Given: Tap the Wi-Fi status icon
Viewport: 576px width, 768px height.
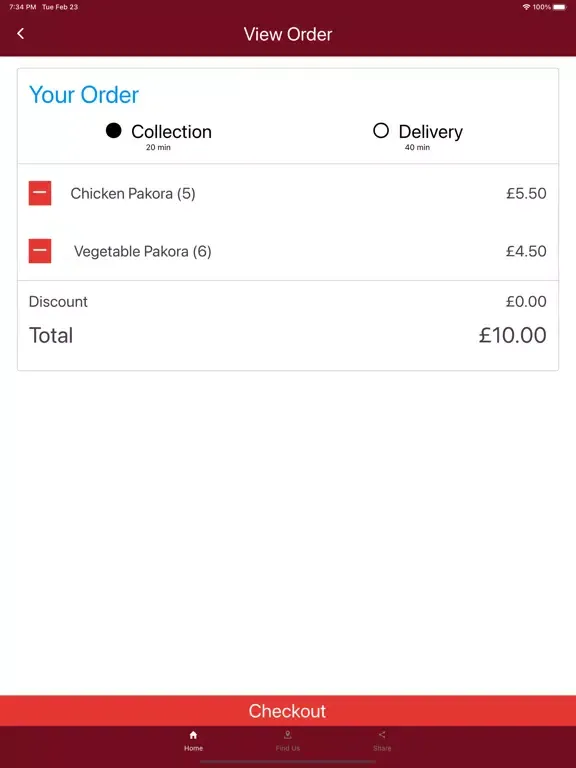Looking at the screenshot, I should pos(527,7).
